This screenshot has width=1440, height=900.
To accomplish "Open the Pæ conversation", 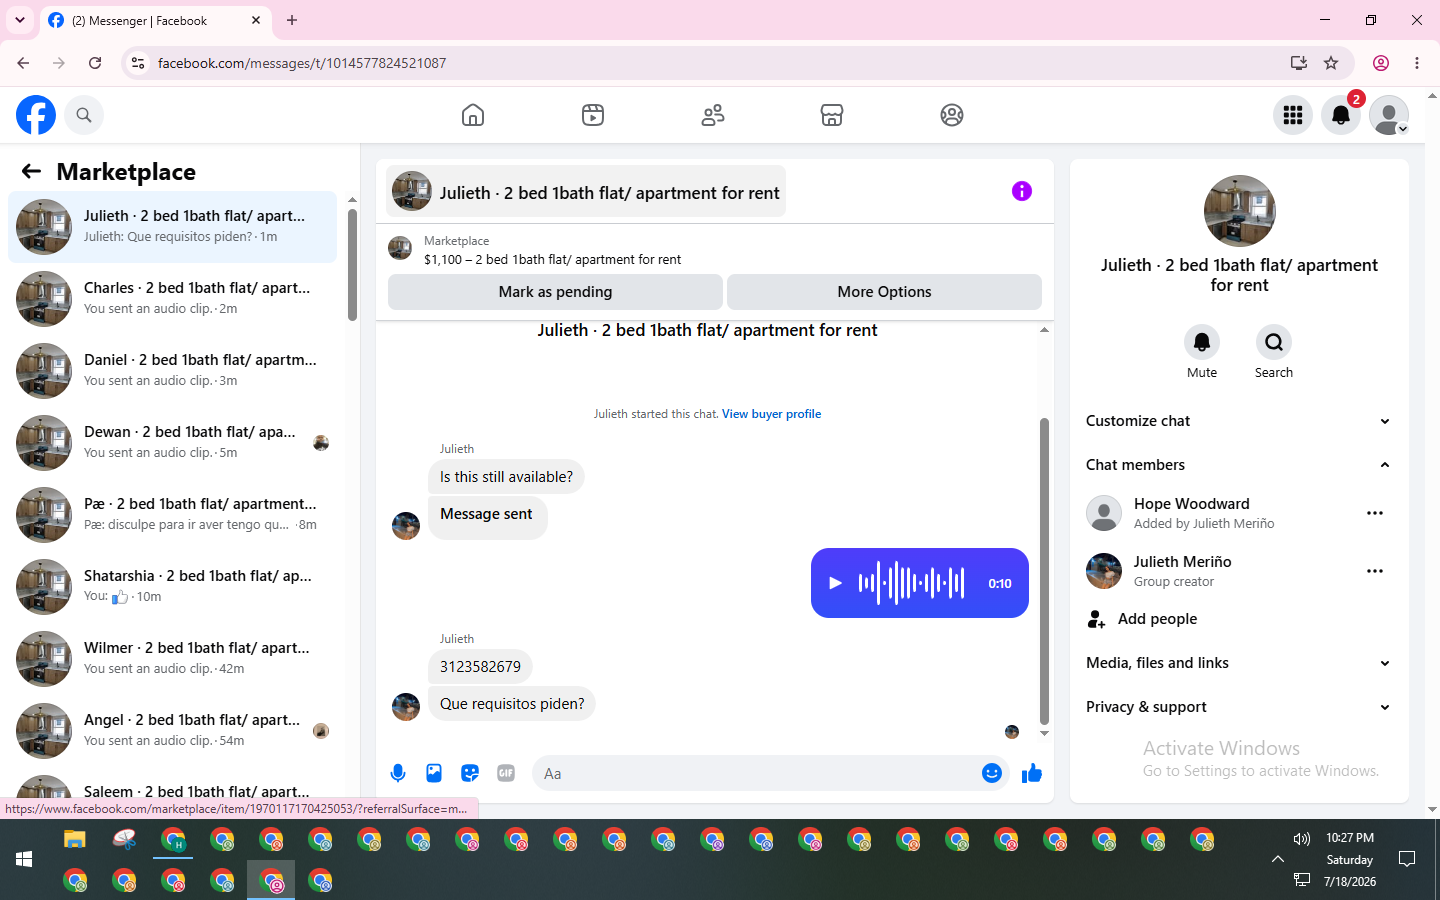I will [x=172, y=515].
